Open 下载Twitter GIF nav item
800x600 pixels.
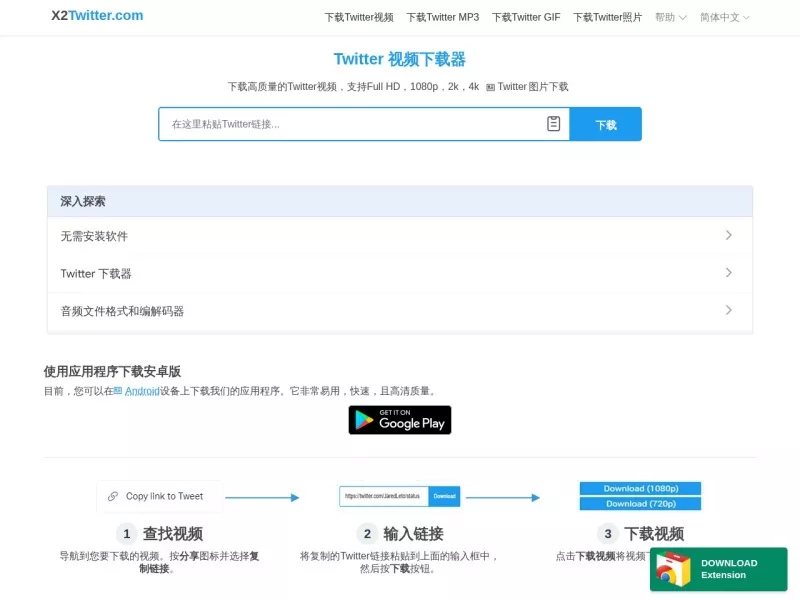[526, 17]
